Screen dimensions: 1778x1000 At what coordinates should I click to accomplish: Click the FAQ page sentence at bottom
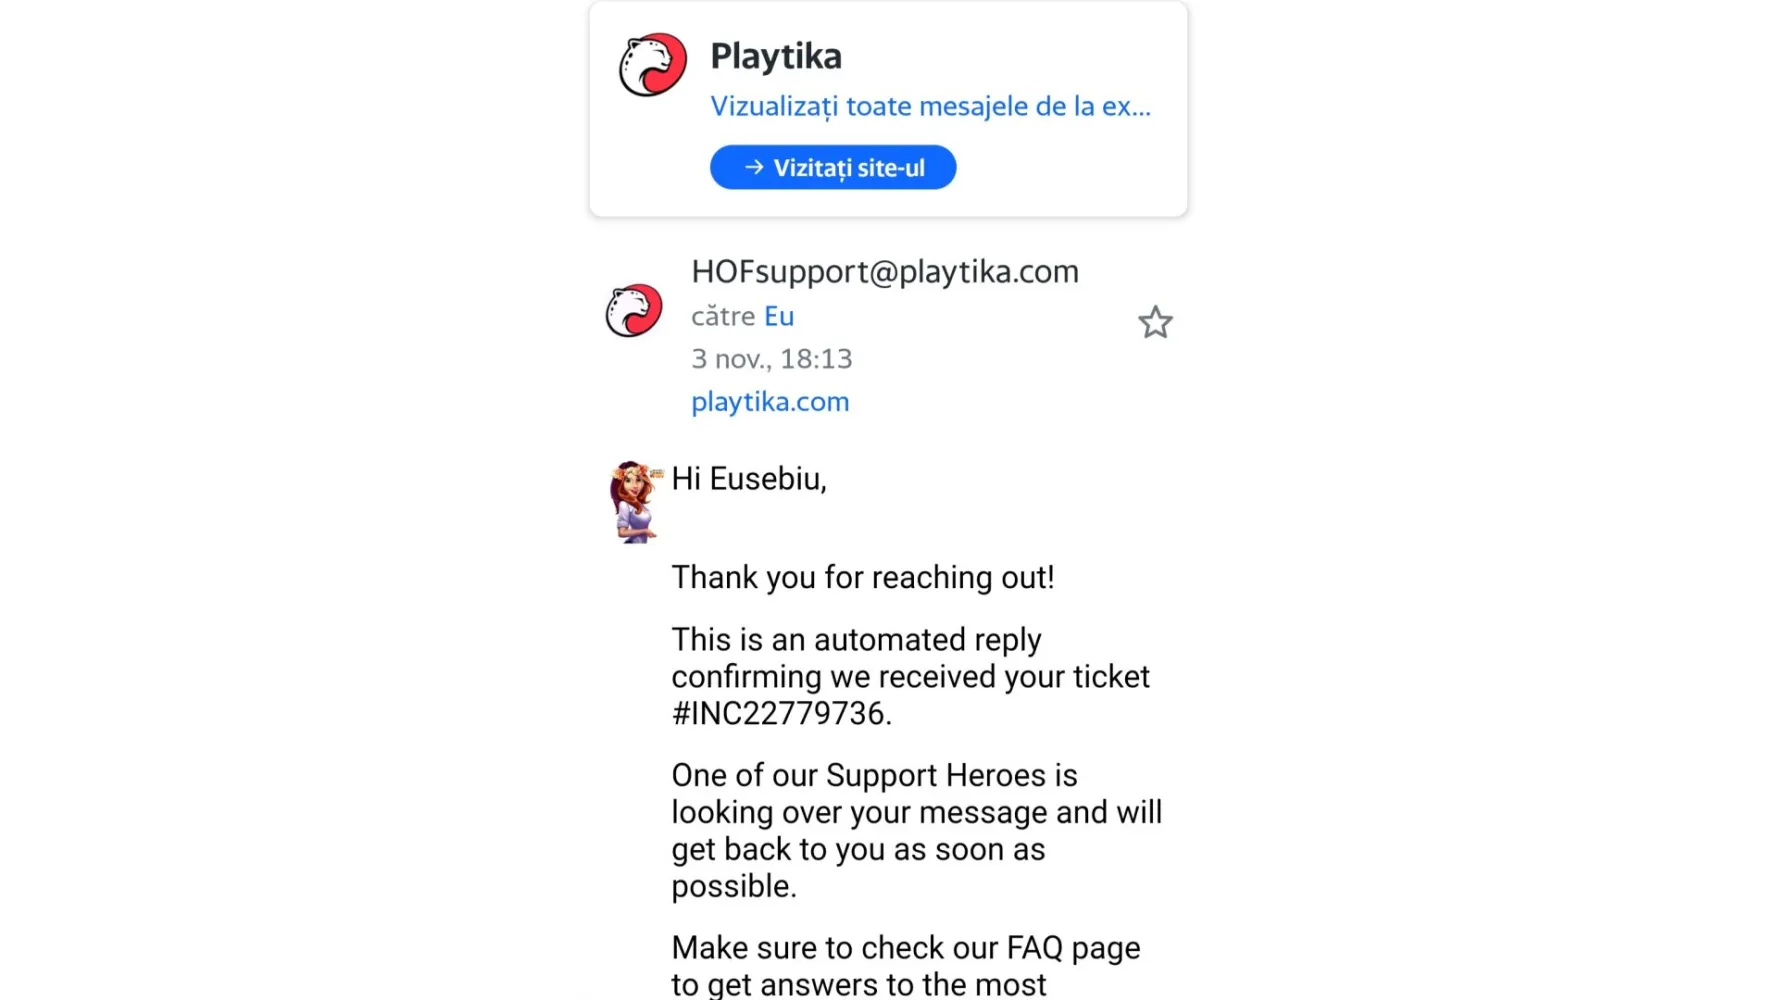pos(906,965)
